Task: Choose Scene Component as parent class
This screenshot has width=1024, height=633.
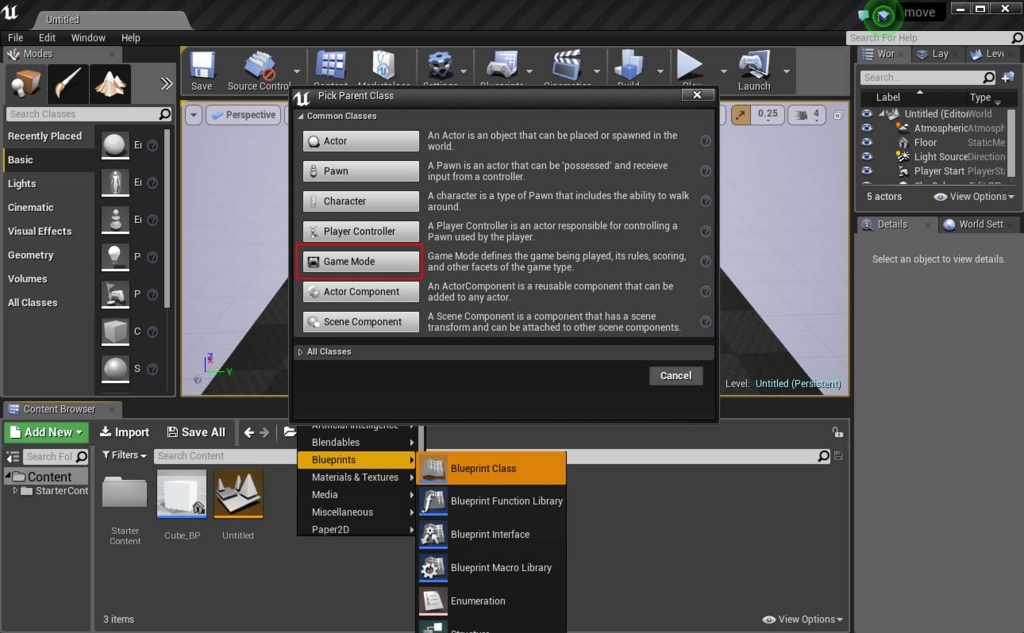Action: [360, 321]
